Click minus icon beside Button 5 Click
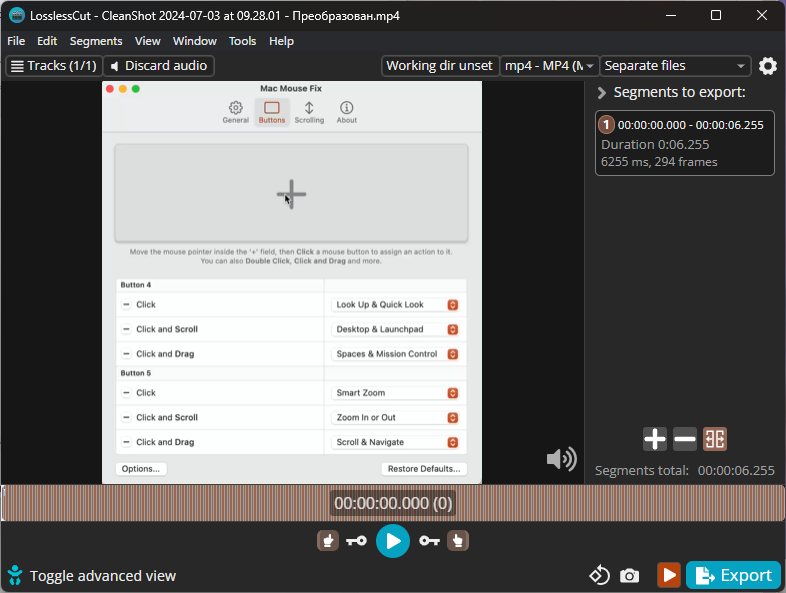This screenshot has height=593, width=786. tap(126, 392)
